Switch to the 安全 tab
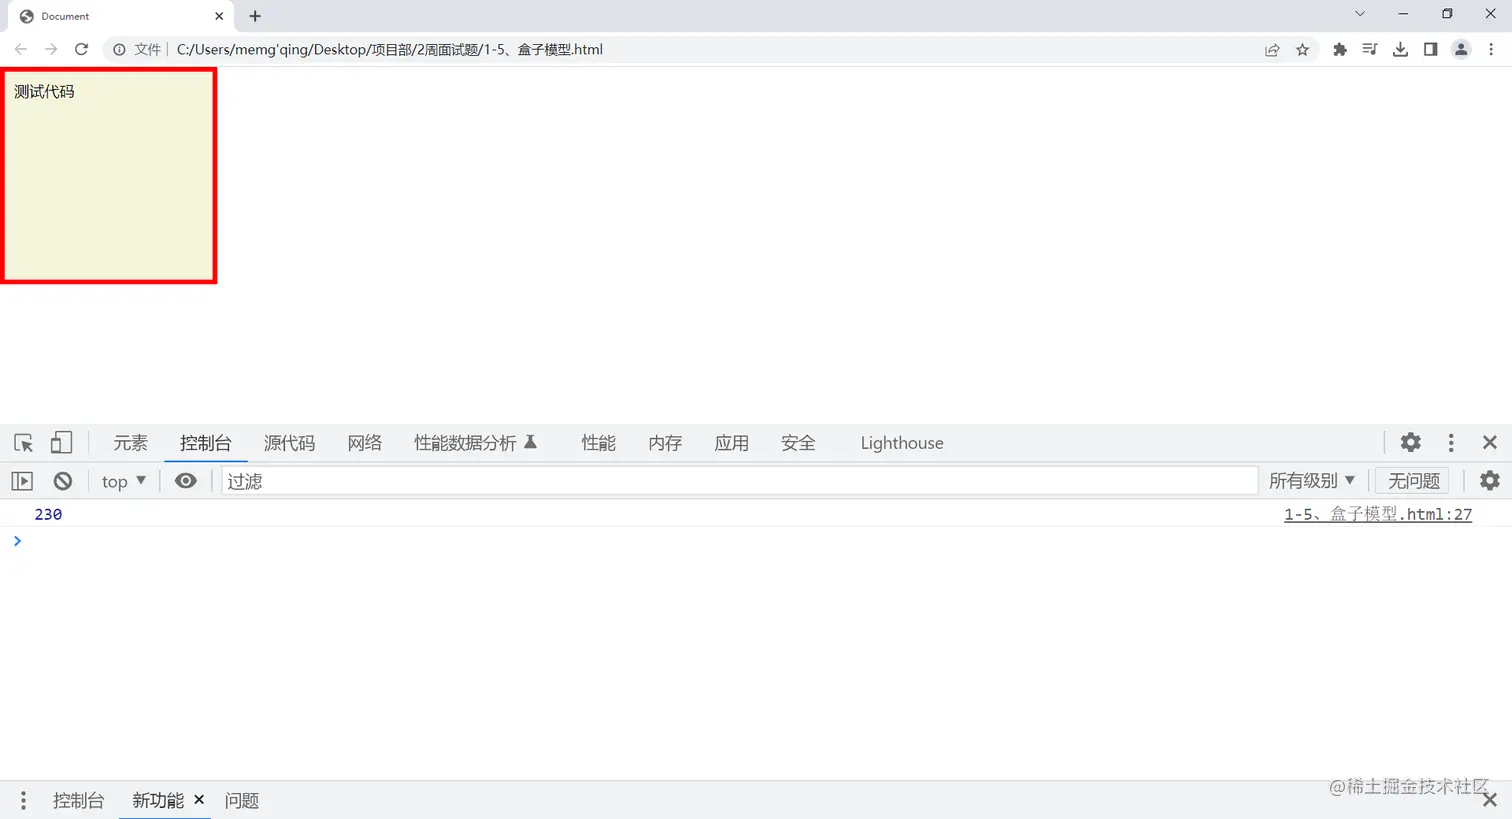This screenshot has height=819, width=1512. click(798, 443)
